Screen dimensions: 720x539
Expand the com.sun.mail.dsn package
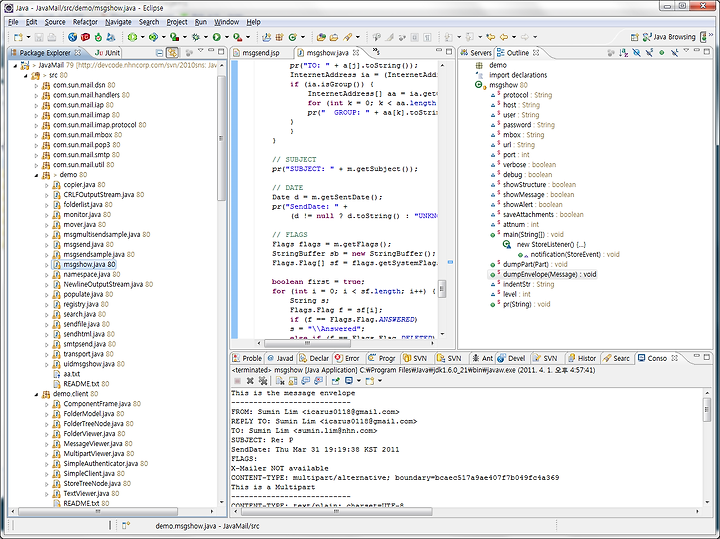click(36, 85)
